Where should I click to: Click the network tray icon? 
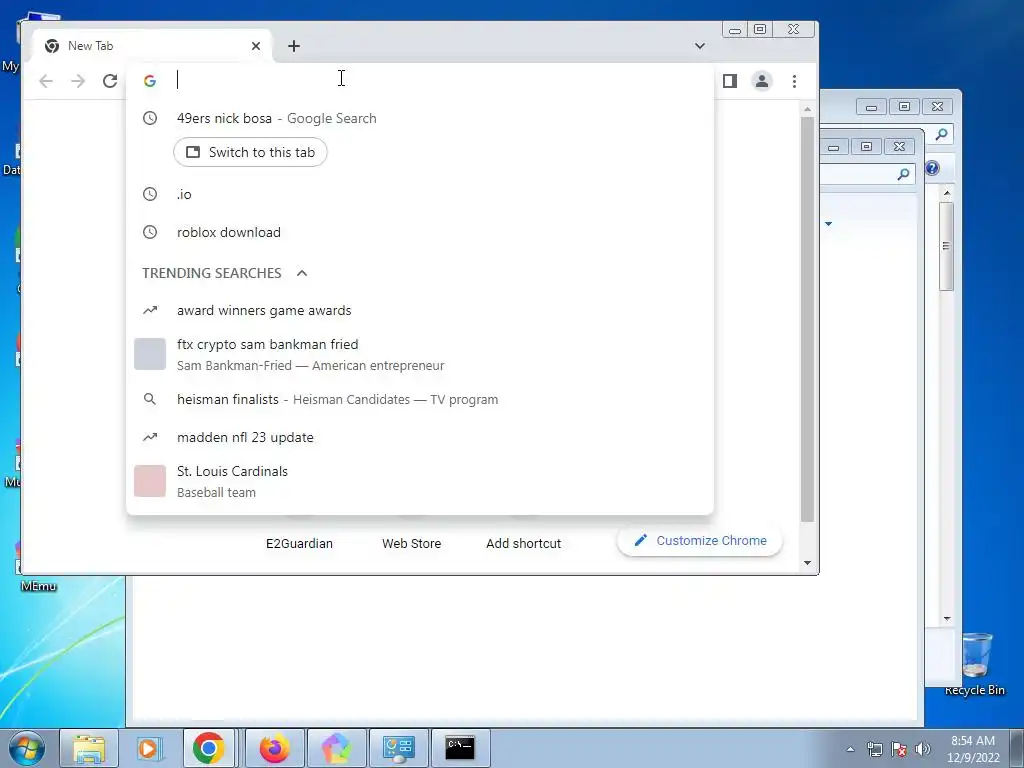(874, 749)
